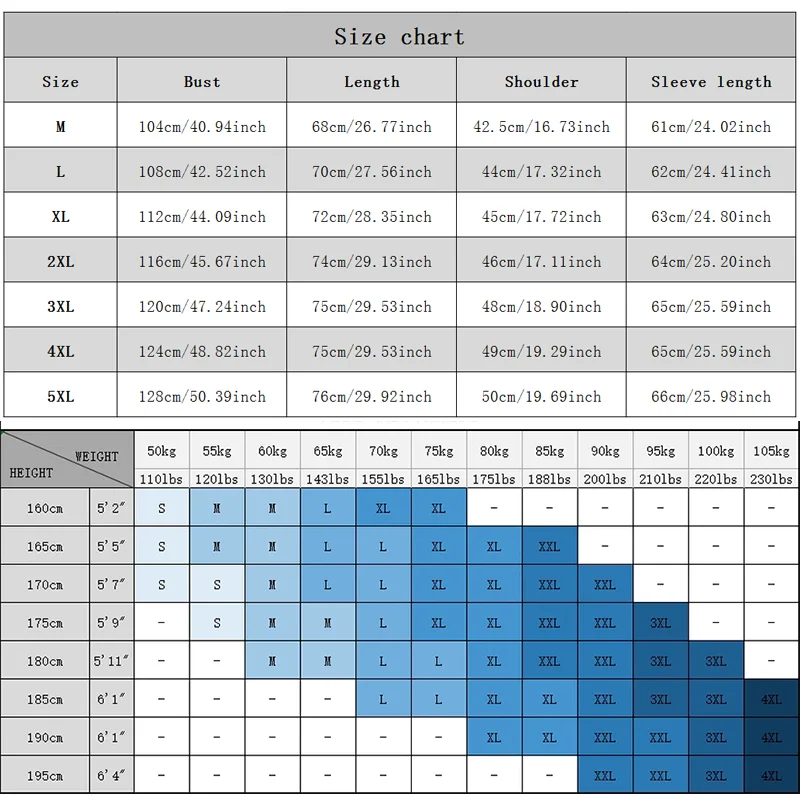Click the 104cm/40.94inch bust cell
The height and width of the screenshot is (800, 800).
pyautogui.click(x=202, y=127)
